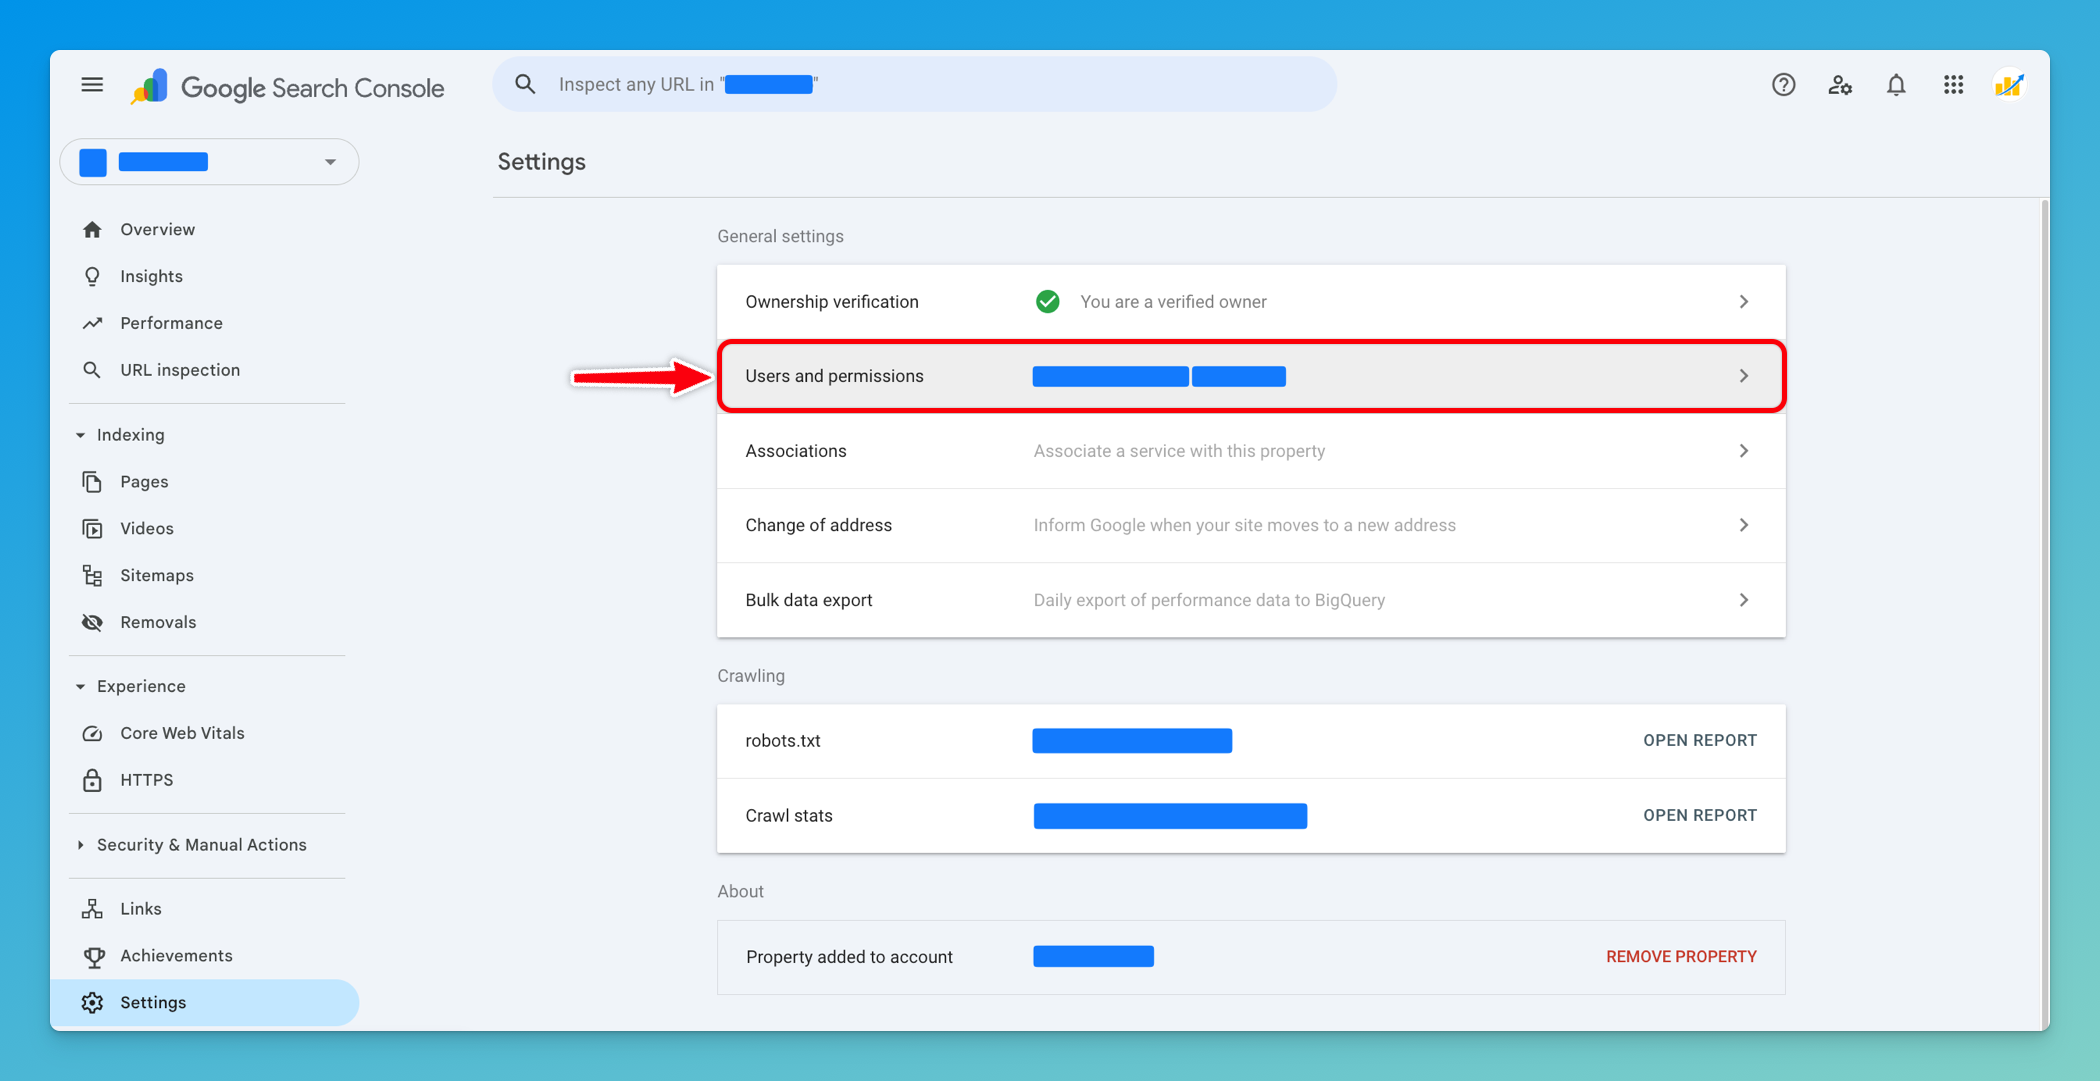Viewport: 2100px width, 1081px height.
Task: Select the Insights lightbulb icon
Action: [92, 276]
